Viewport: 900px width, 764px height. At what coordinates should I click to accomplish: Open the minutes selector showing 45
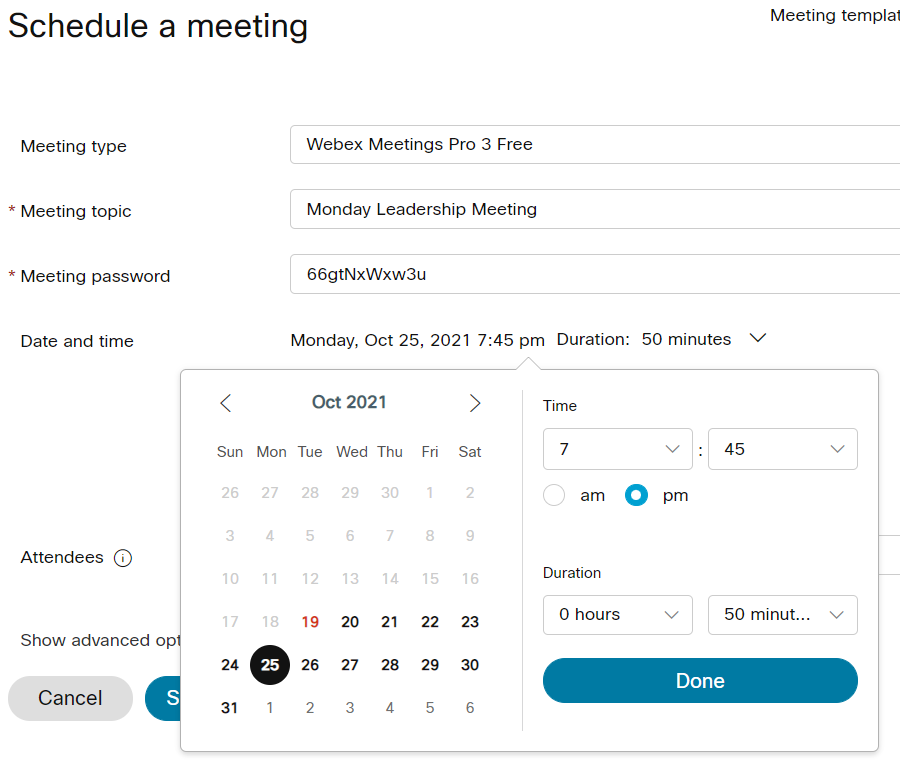(782, 449)
